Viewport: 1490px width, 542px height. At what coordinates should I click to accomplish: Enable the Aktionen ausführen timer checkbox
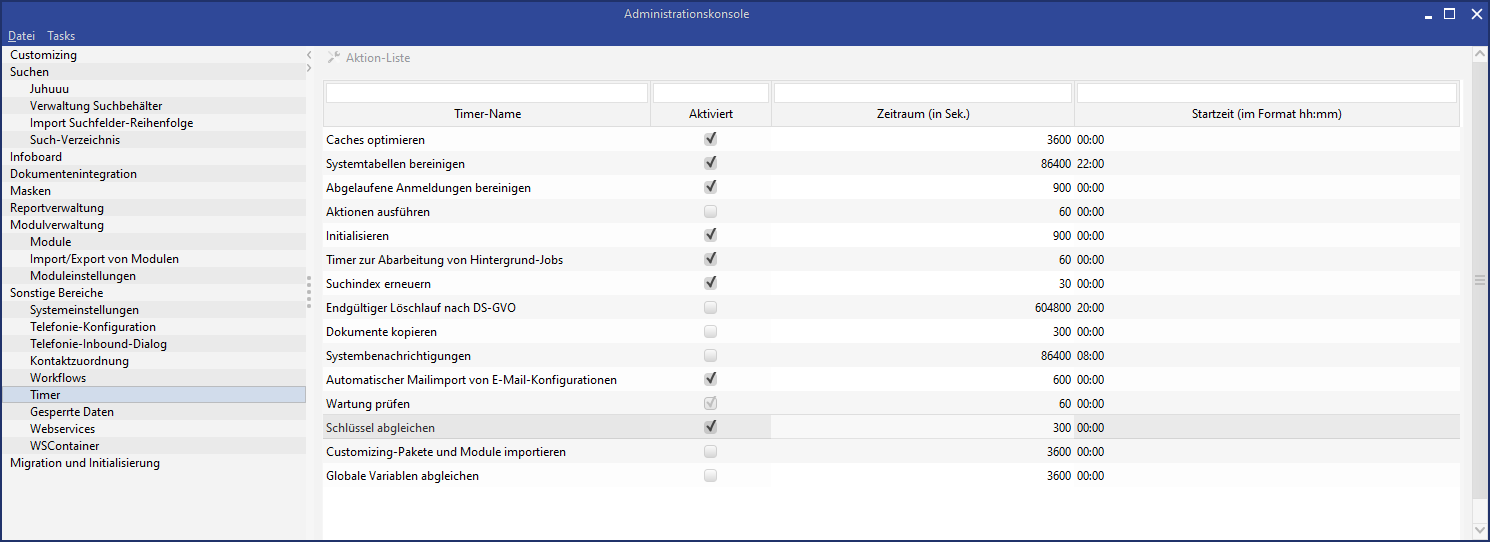pyautogui.click(x=710, y=211)
